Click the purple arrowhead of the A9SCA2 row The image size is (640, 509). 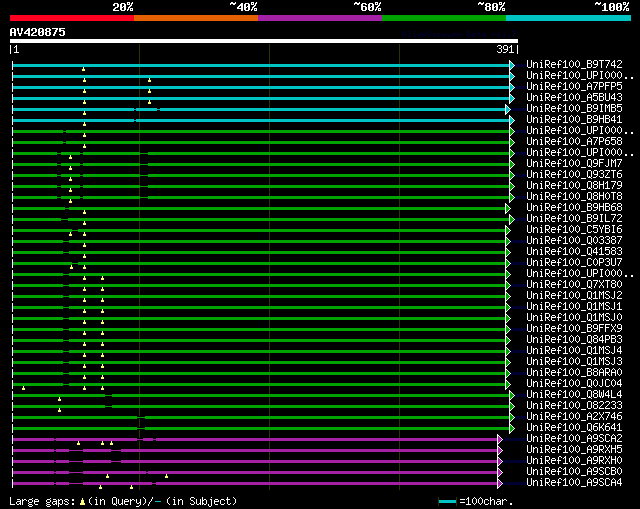pyautogui.click(x=500, y=440)
